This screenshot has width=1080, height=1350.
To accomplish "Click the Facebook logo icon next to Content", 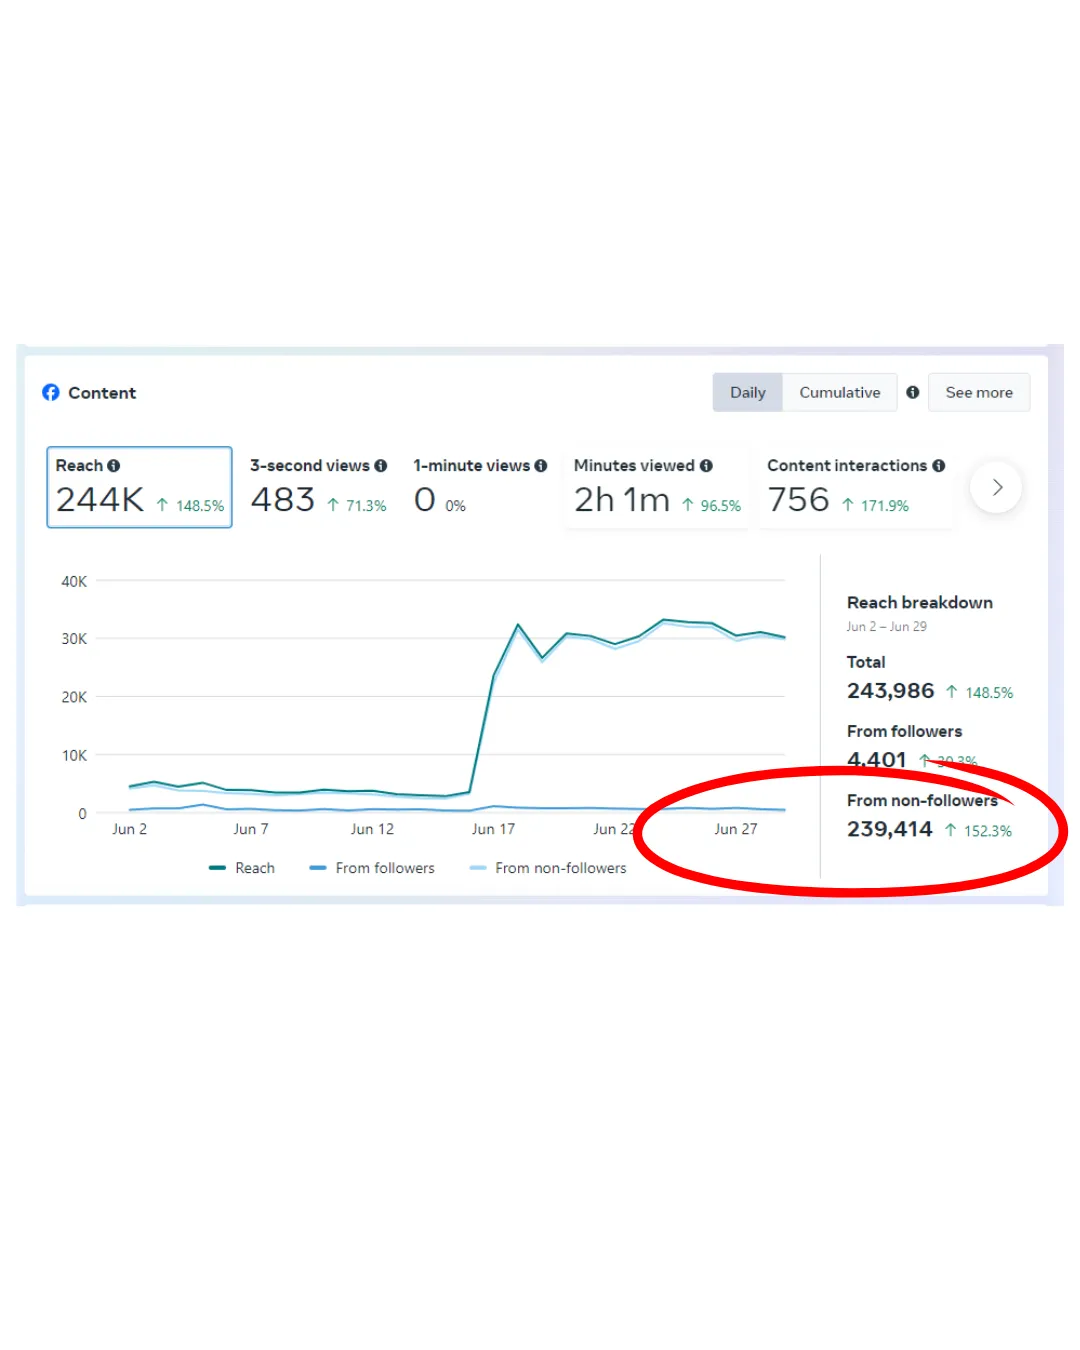I will click(x=51, y=392).
